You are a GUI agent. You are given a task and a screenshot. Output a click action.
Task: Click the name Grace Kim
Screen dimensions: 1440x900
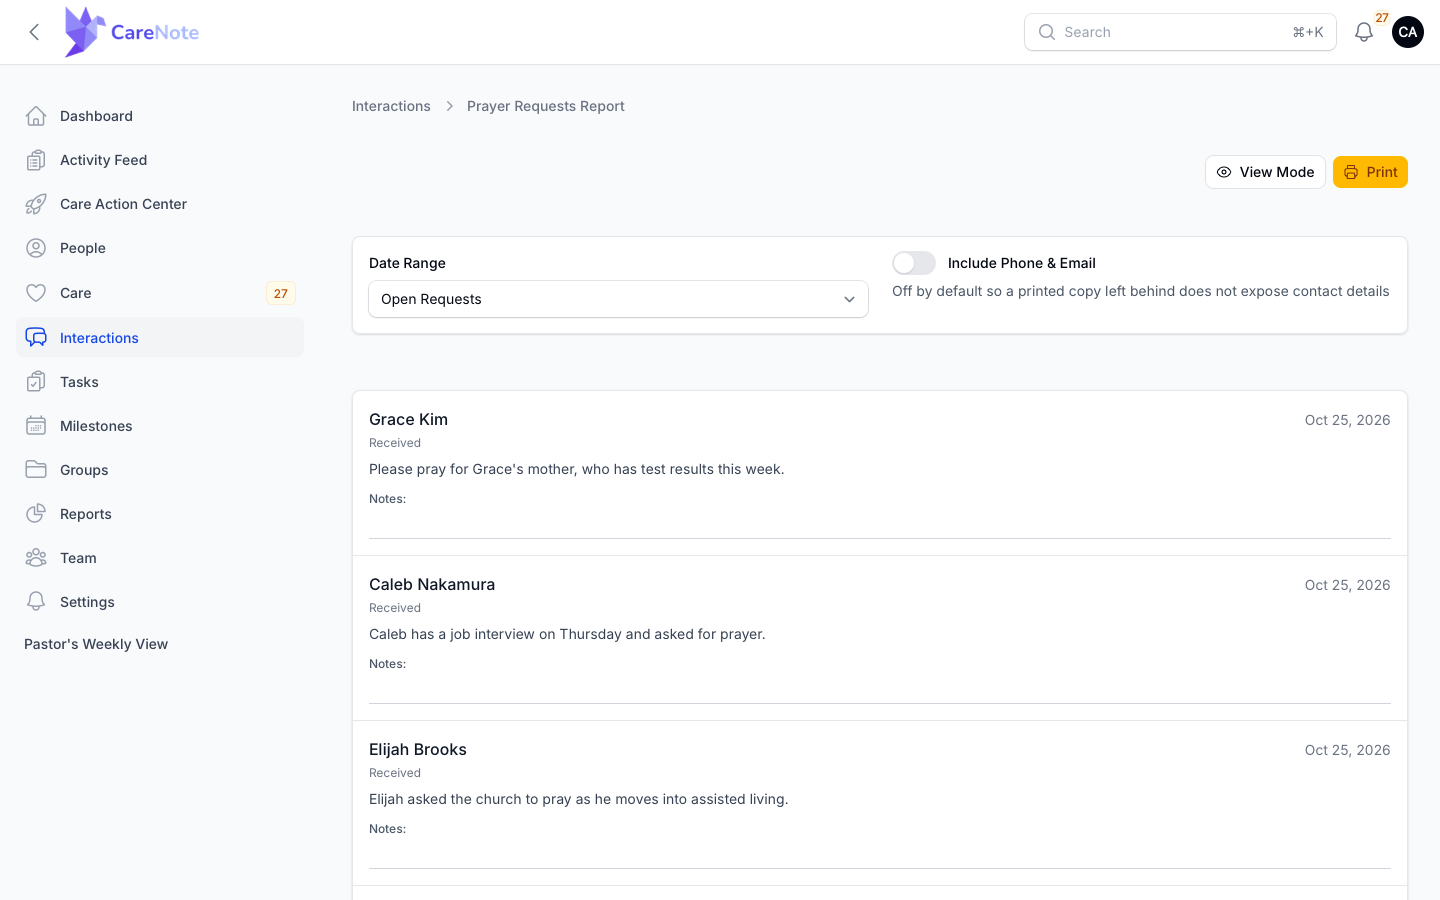click(x=408, y=419)
